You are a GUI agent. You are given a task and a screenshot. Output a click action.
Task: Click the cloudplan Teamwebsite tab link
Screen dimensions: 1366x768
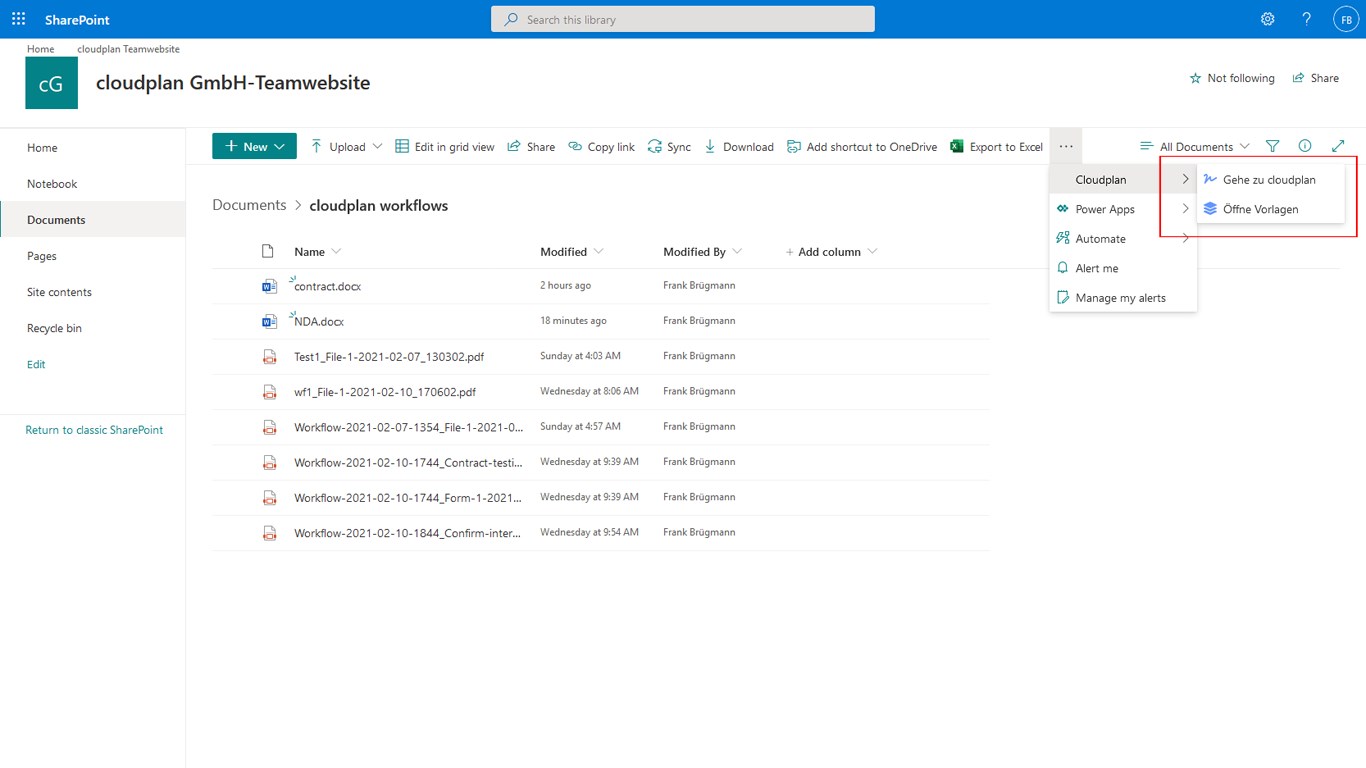click(128, 49)
